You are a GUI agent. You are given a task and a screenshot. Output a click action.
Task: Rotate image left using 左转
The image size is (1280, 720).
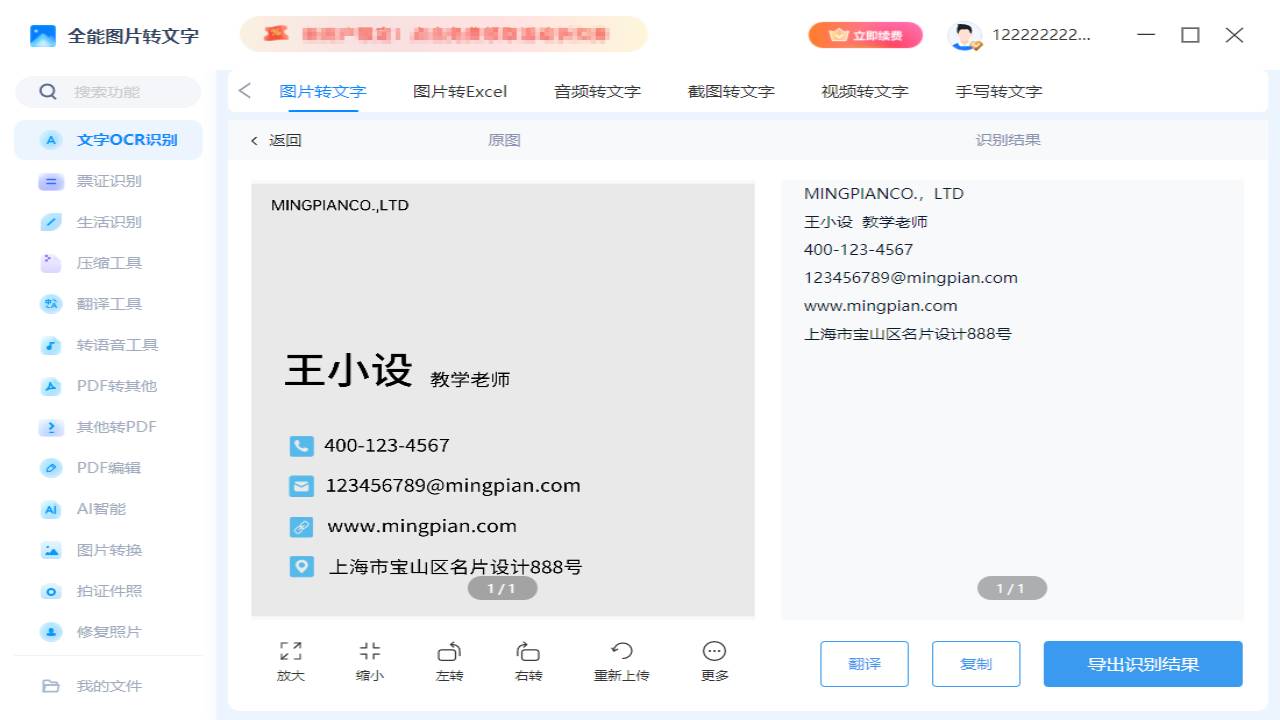point(449,661)
